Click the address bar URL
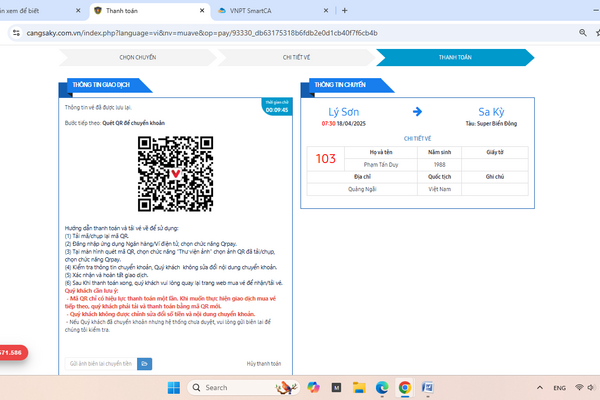The height and width of the screenshot is (400, 600). 202,33
